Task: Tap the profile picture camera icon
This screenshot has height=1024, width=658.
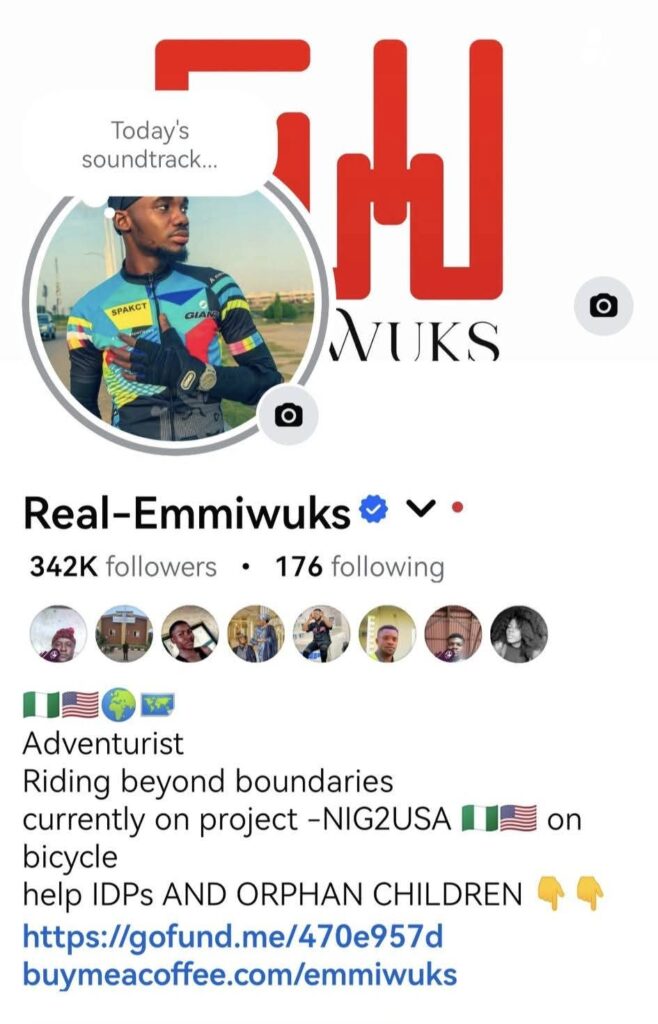Action: point(289,415)
